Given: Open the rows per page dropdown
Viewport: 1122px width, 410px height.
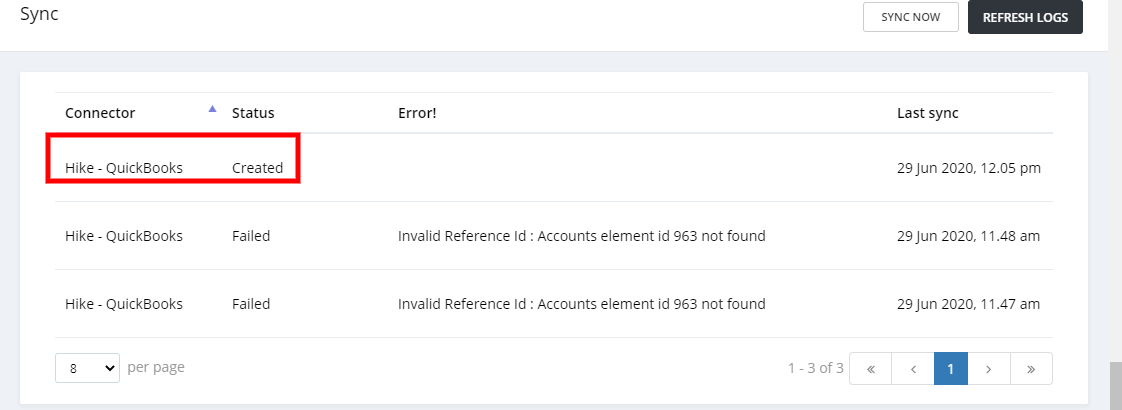Looking at the screenshot, I should click(87, 368).
